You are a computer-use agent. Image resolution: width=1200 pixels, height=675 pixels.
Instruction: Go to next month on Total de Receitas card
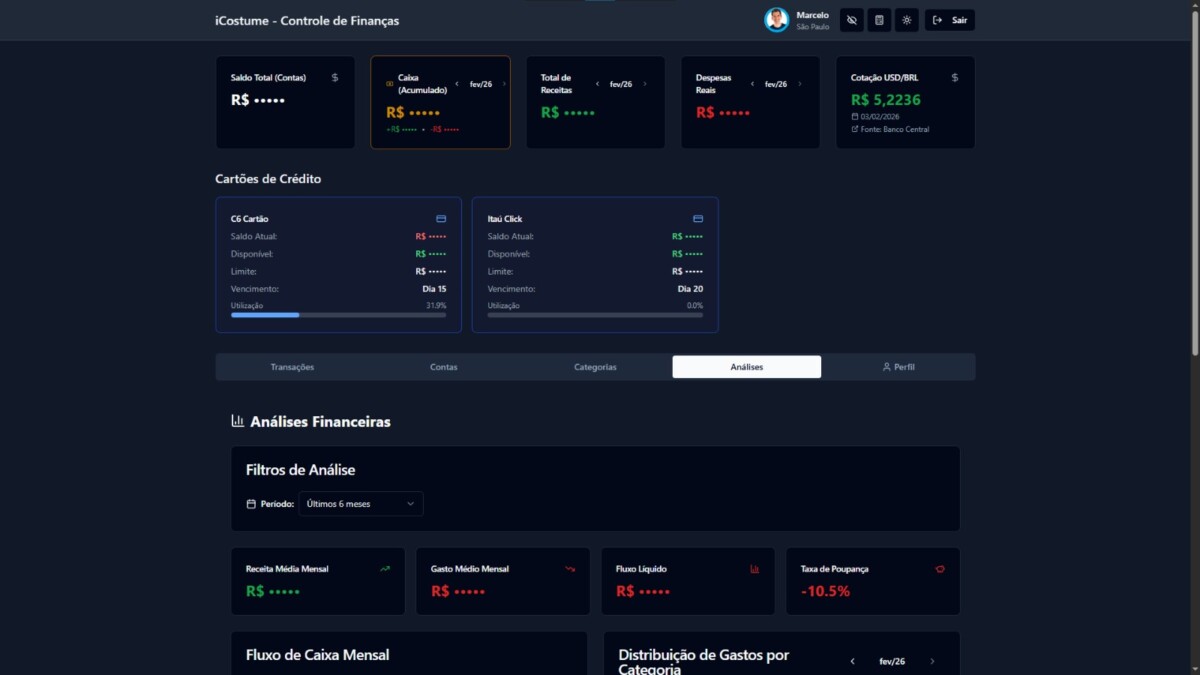(645, 84)
